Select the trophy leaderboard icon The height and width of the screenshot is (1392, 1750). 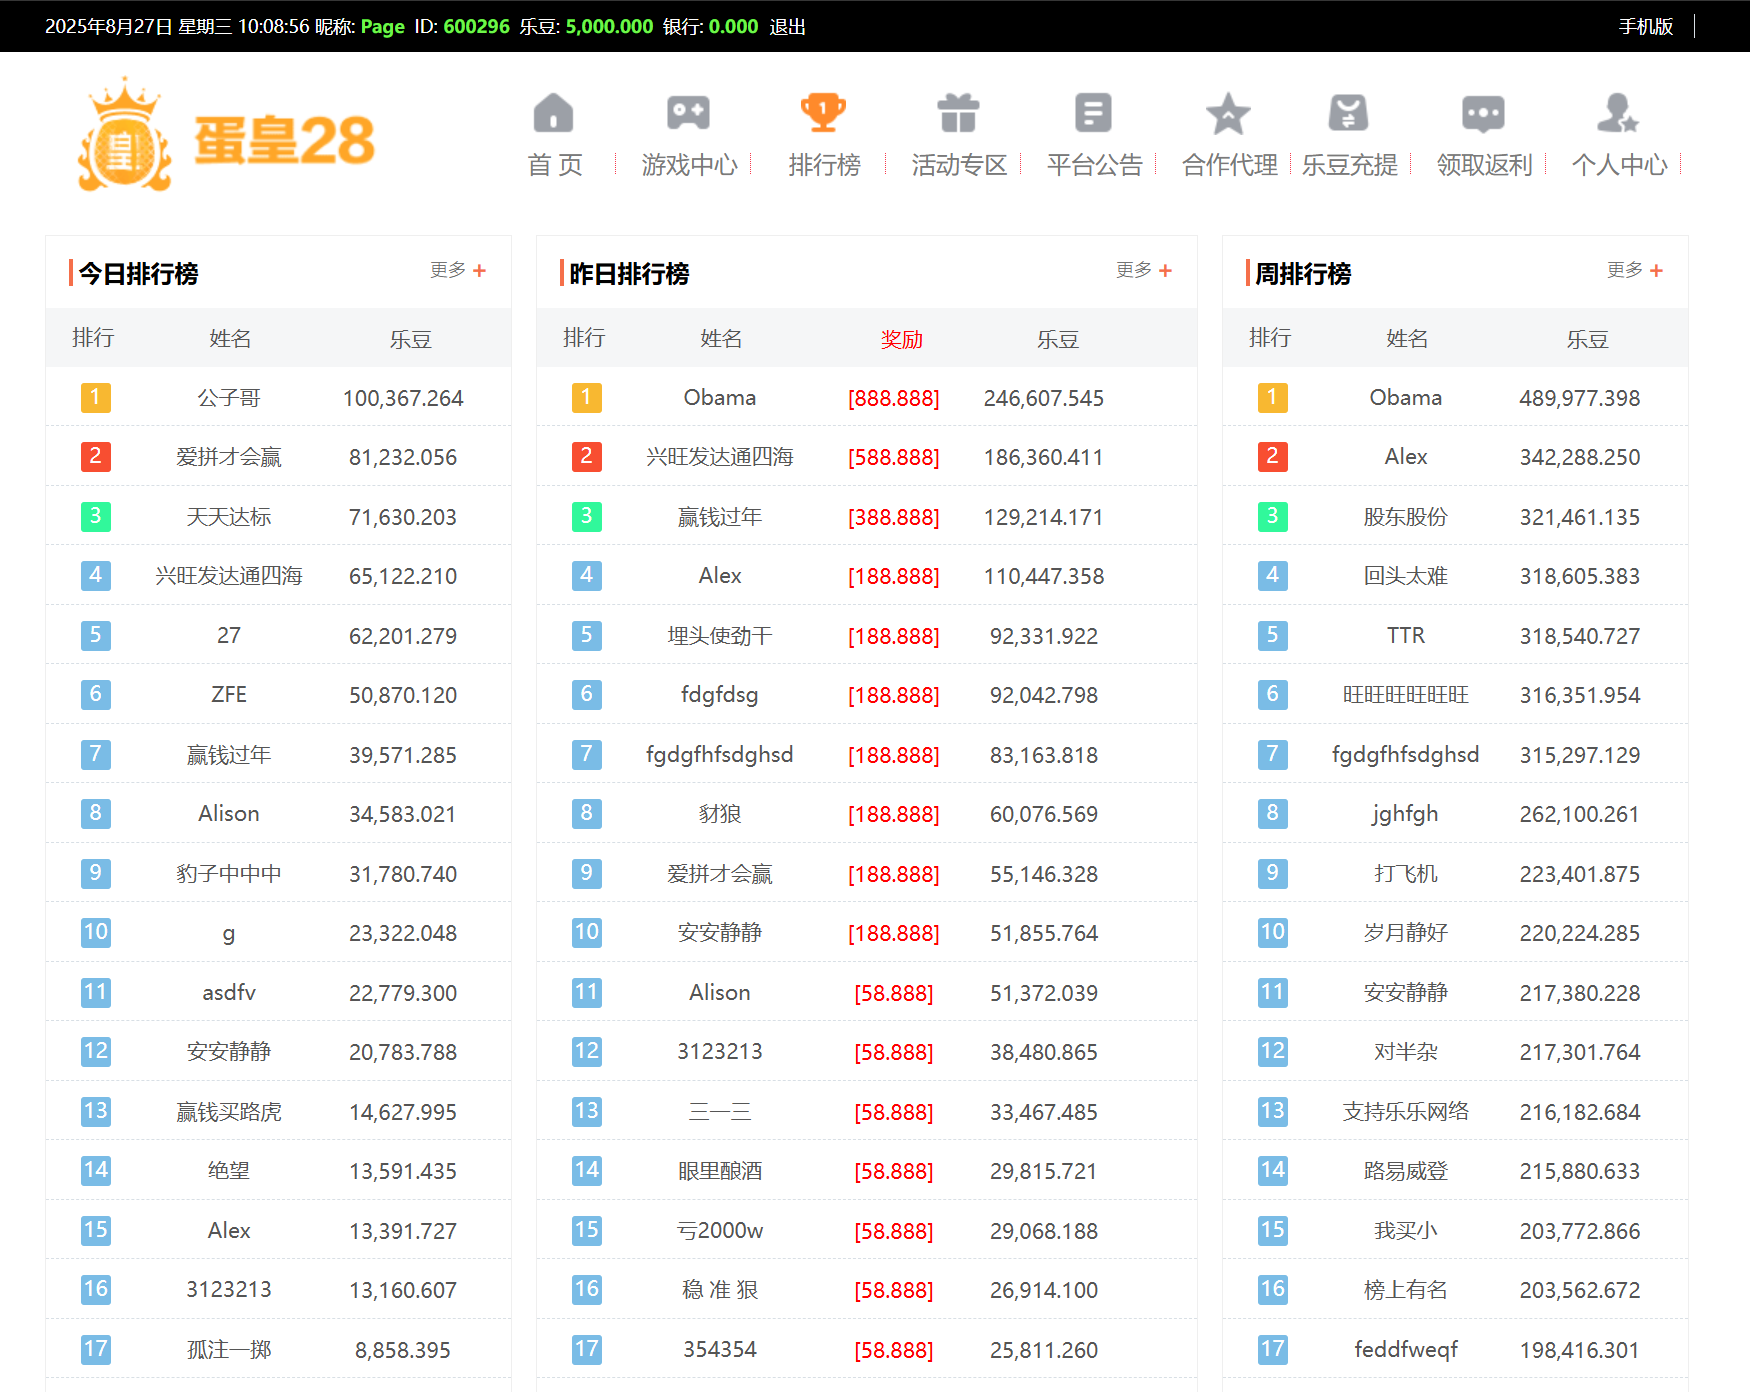click(x=823, y=113)
